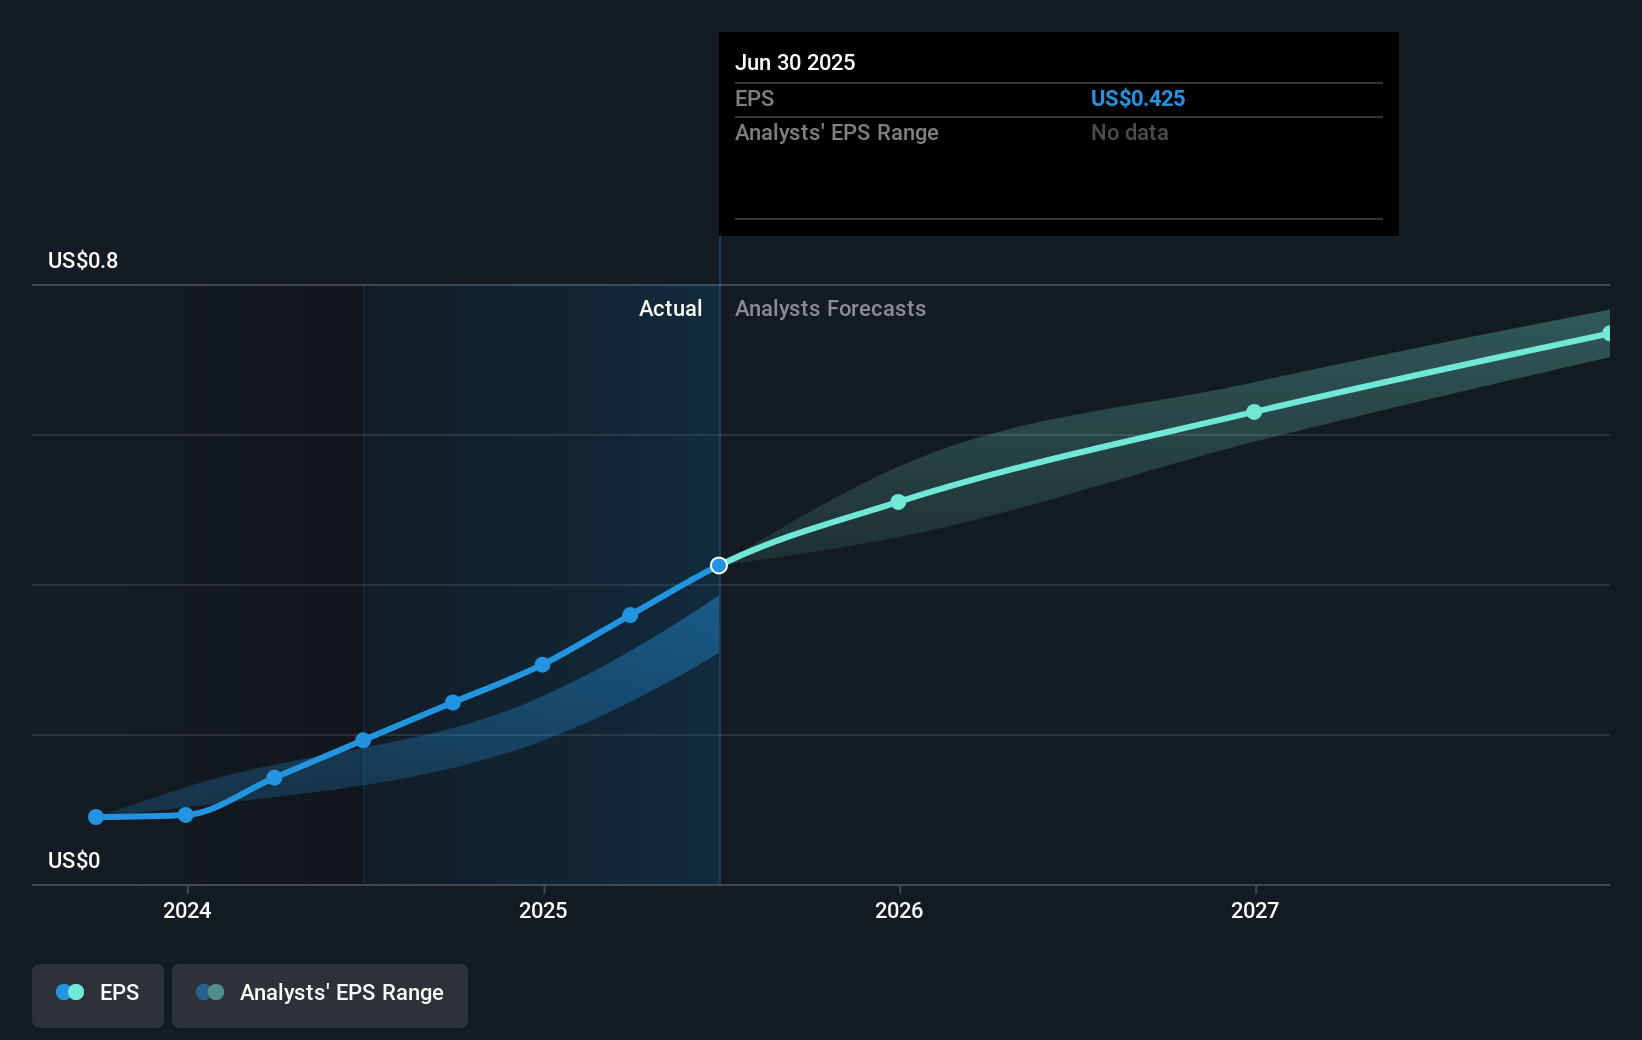Click the US$0.425 EPS value link

(x=1138, y=98)
